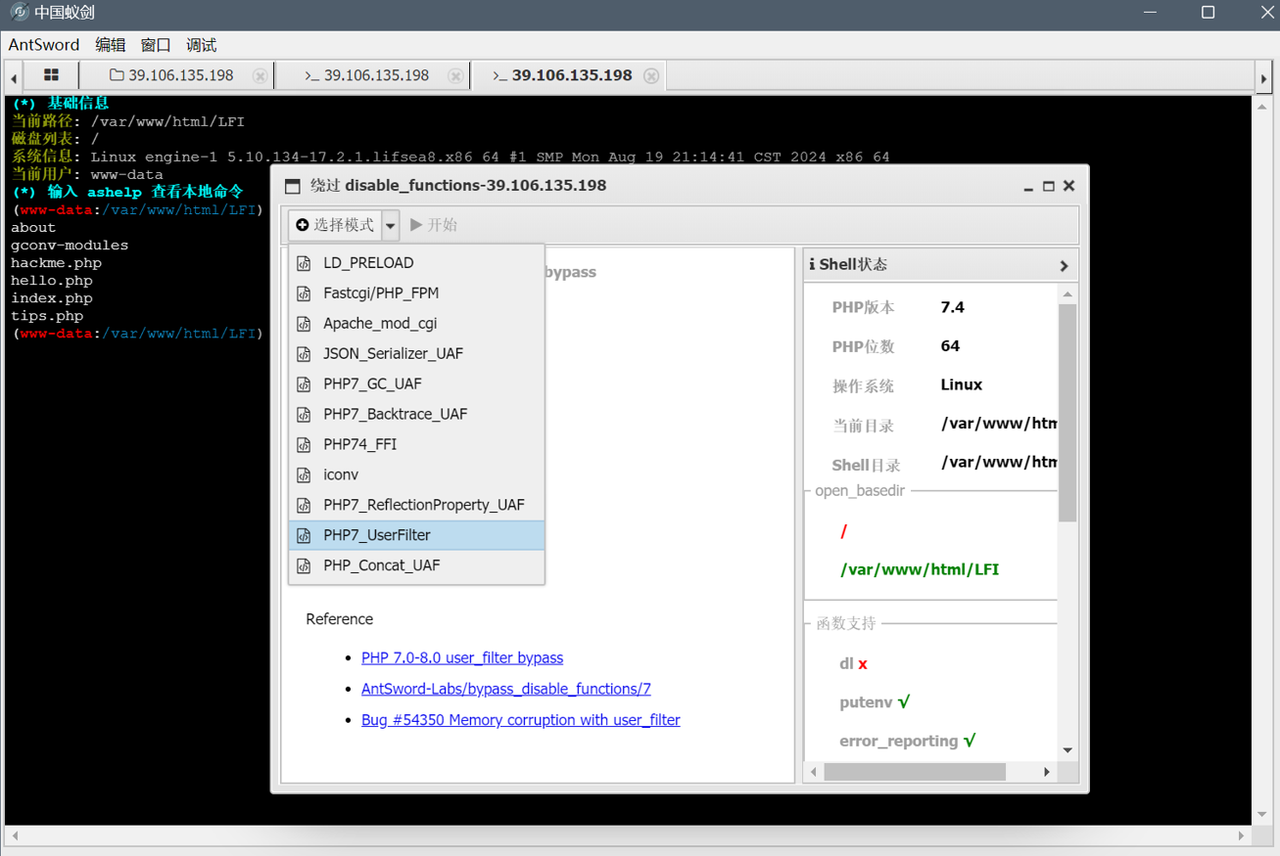Image resolution: width=1280 pixels, height=856 pixels.
Task: Choose PHP7_Backtrace_UAF mode
Action: [x=417, y=414]
